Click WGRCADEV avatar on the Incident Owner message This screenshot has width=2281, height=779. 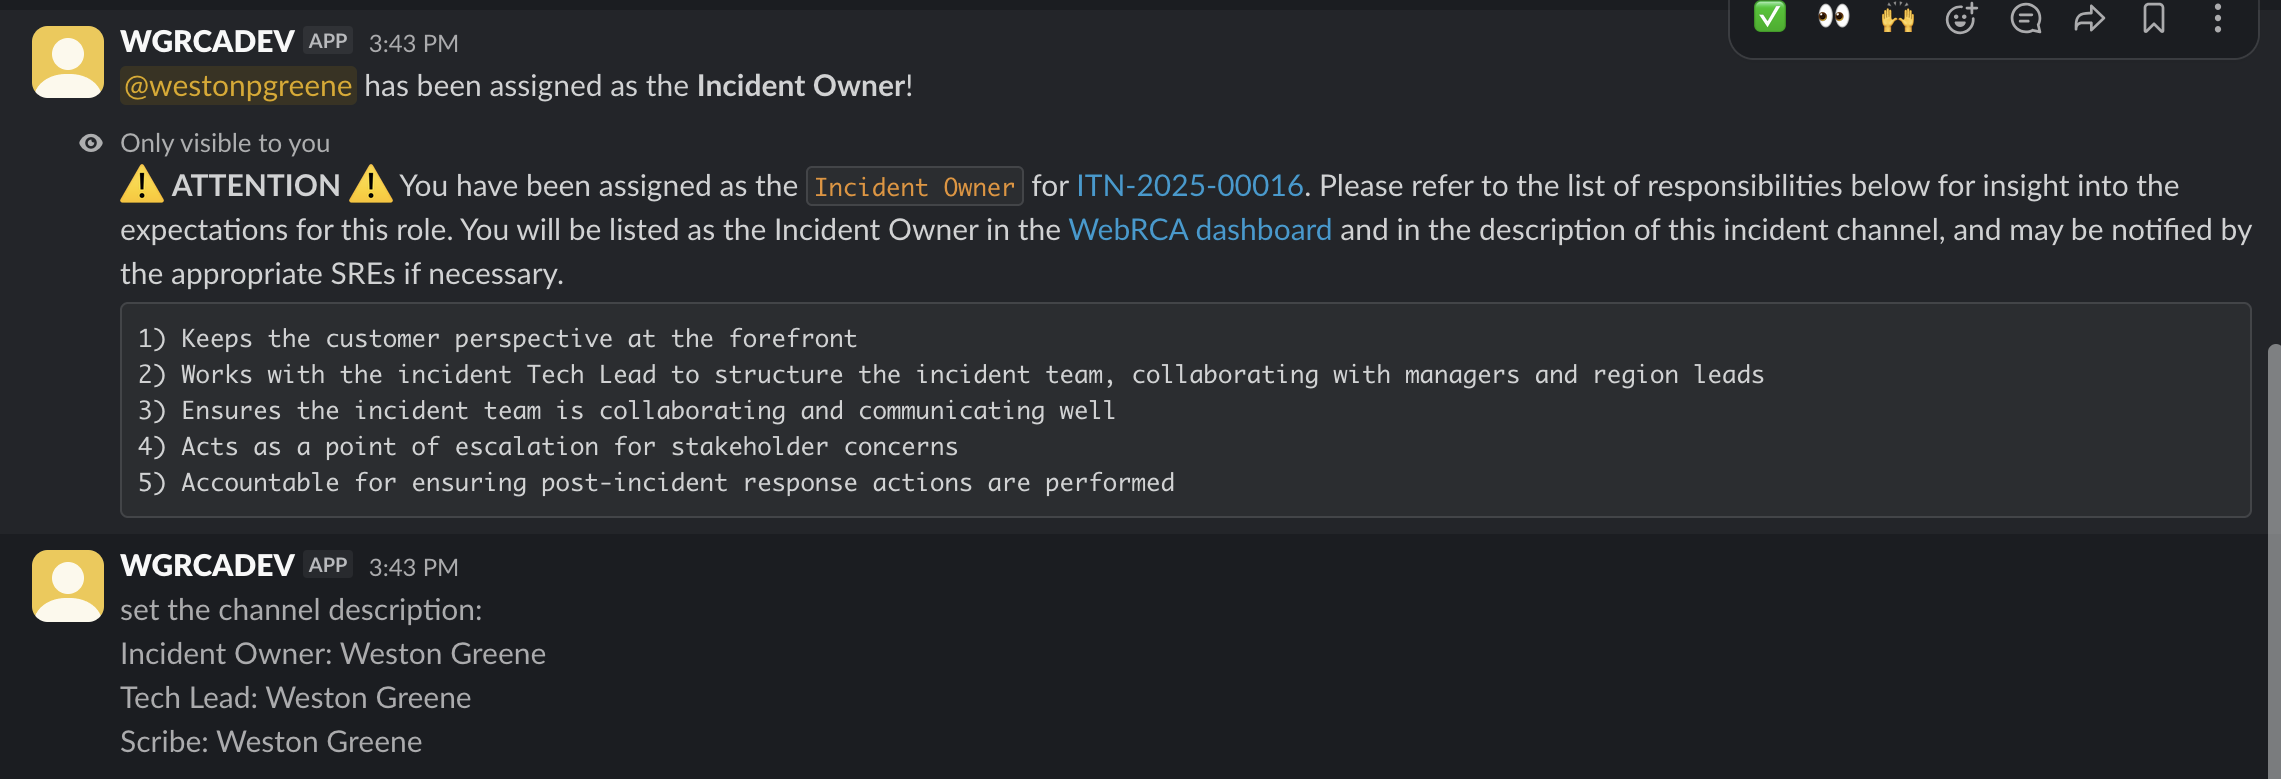pos(68,62)
